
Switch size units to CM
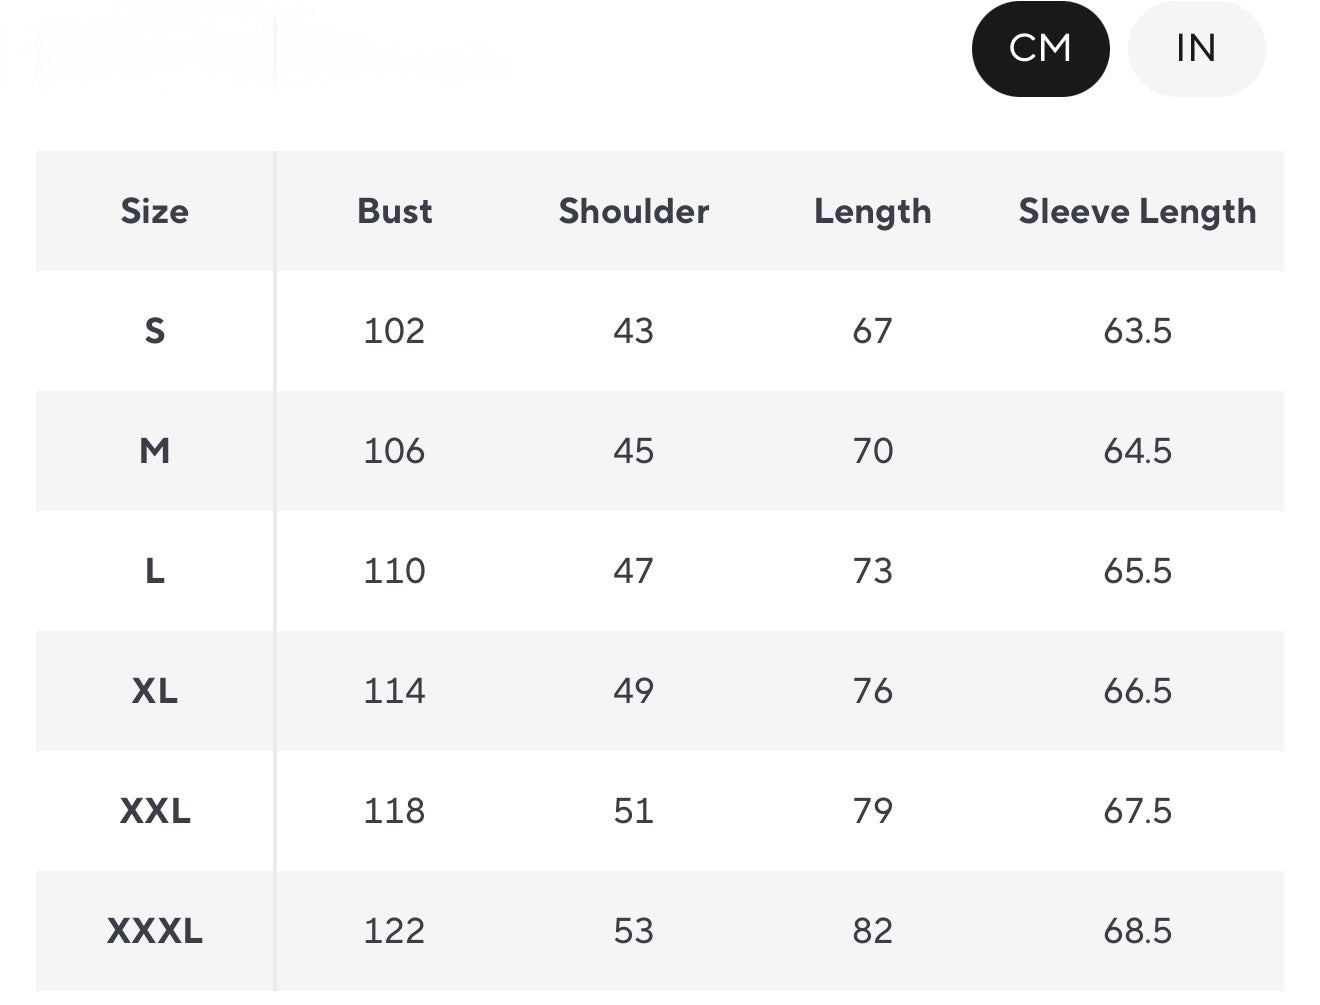point(1040,48)
